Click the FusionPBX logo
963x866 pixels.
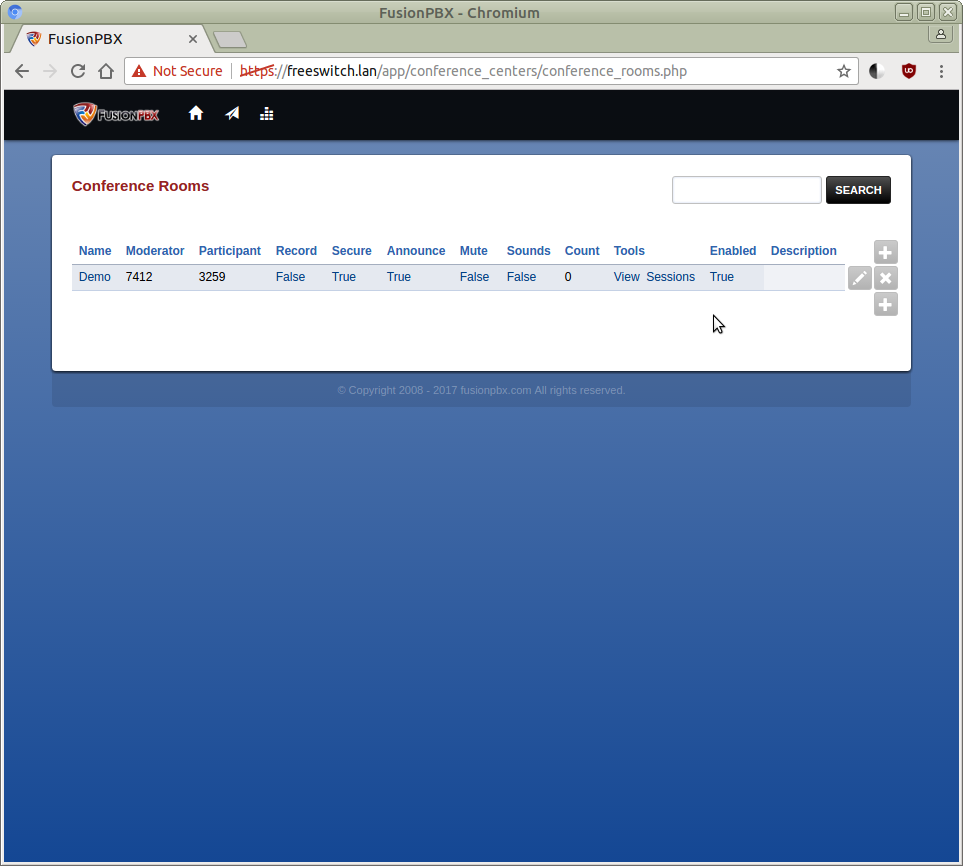tap(116, 114)
